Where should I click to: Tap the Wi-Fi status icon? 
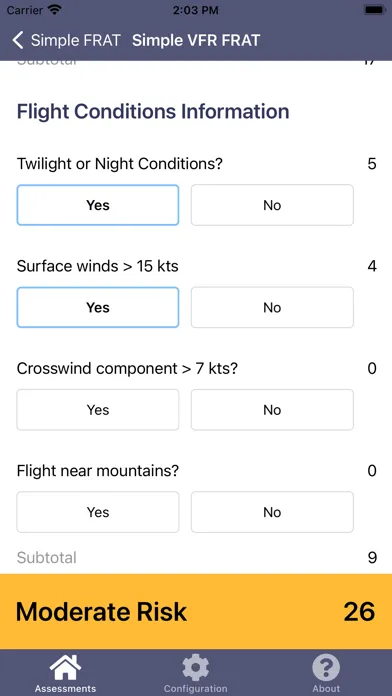55,10
